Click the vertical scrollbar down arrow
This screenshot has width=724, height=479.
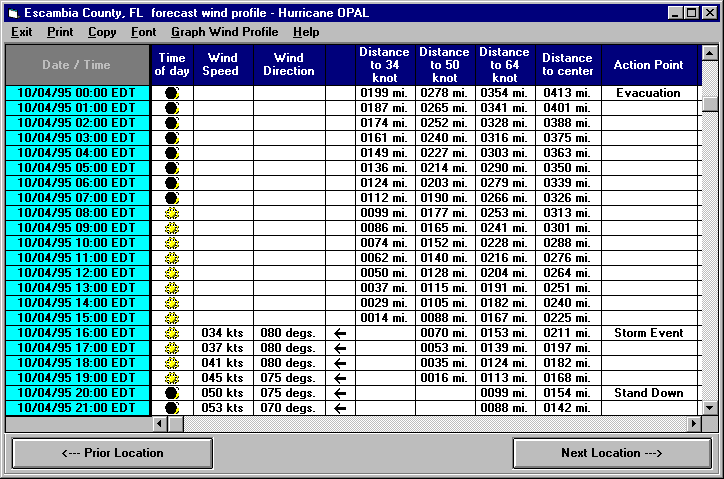point(709,408)
